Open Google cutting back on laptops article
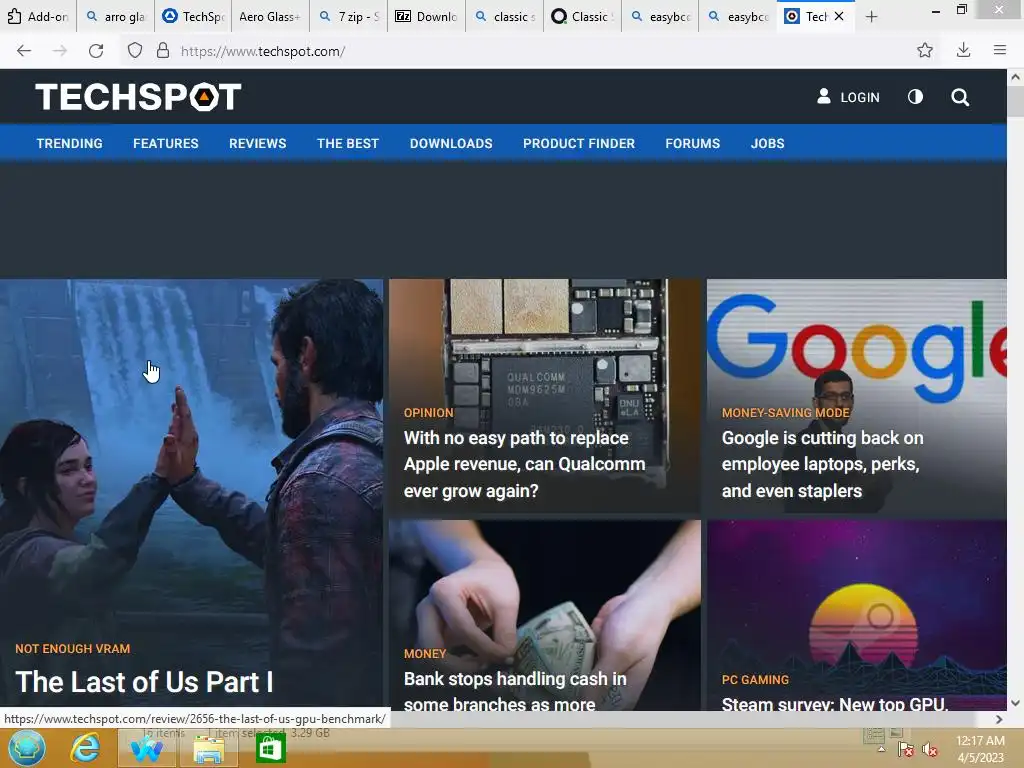1024x768 pixels. click(x=822, y=464)
